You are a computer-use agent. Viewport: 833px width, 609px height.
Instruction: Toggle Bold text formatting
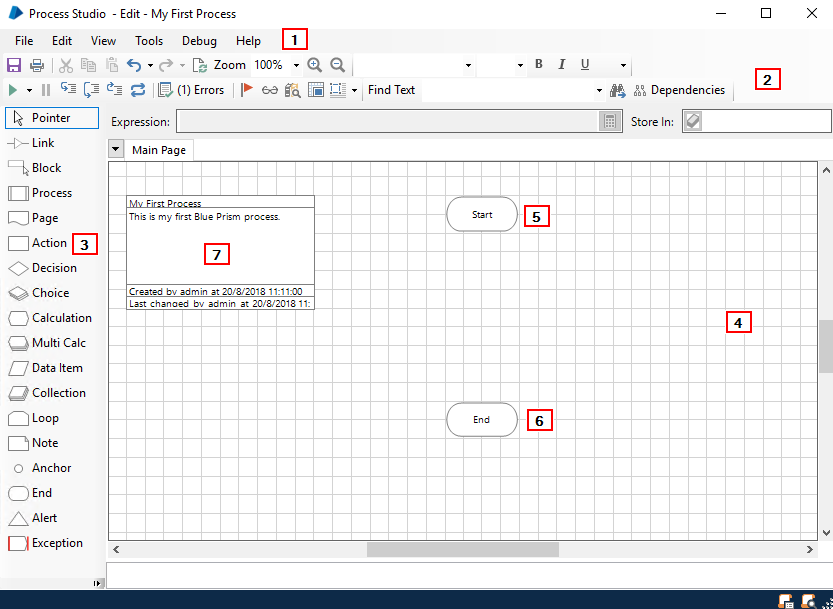[539, 65]
